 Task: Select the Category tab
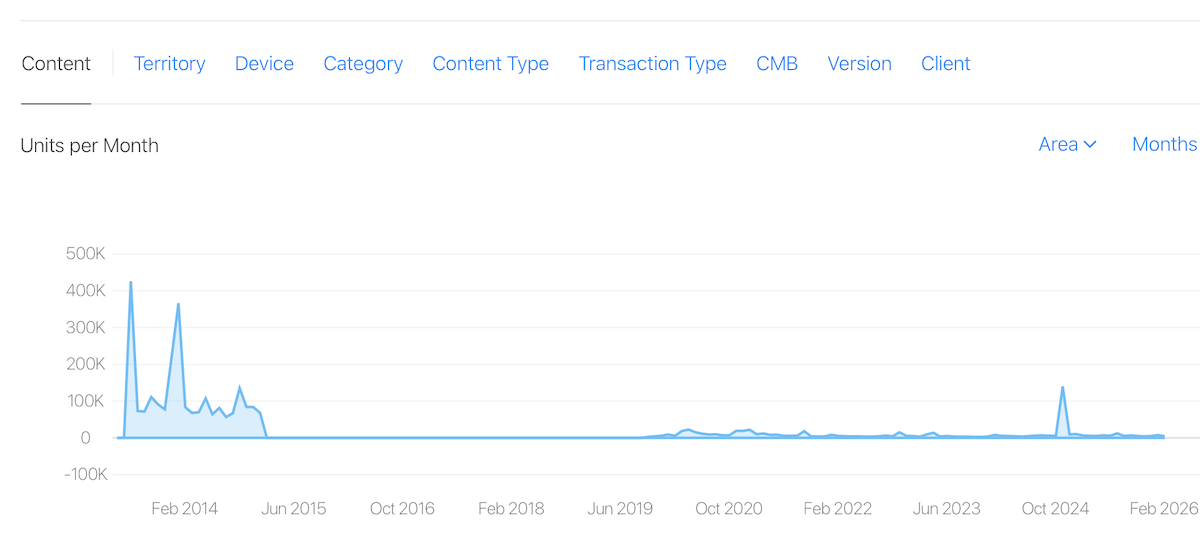click(x=363, y=64)
